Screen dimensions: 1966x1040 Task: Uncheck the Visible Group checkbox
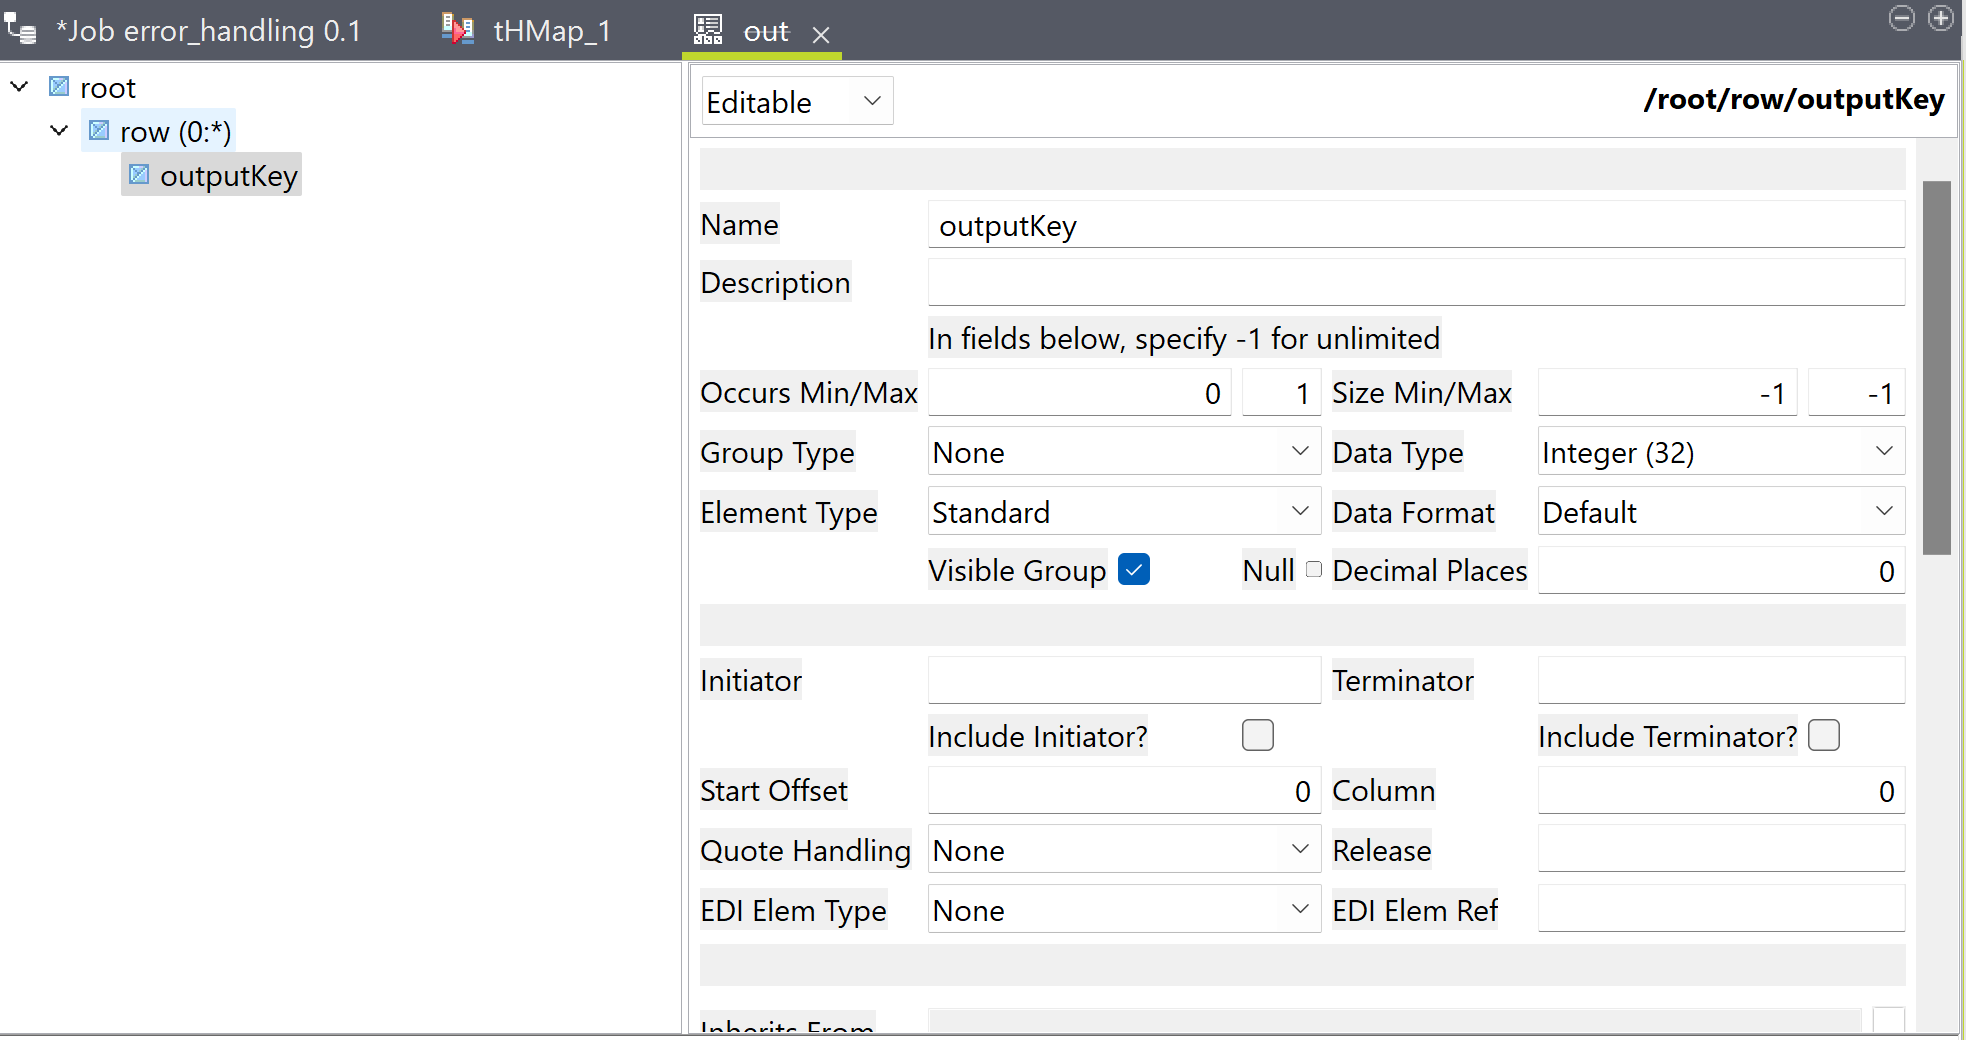click(x=1133, y=570)
